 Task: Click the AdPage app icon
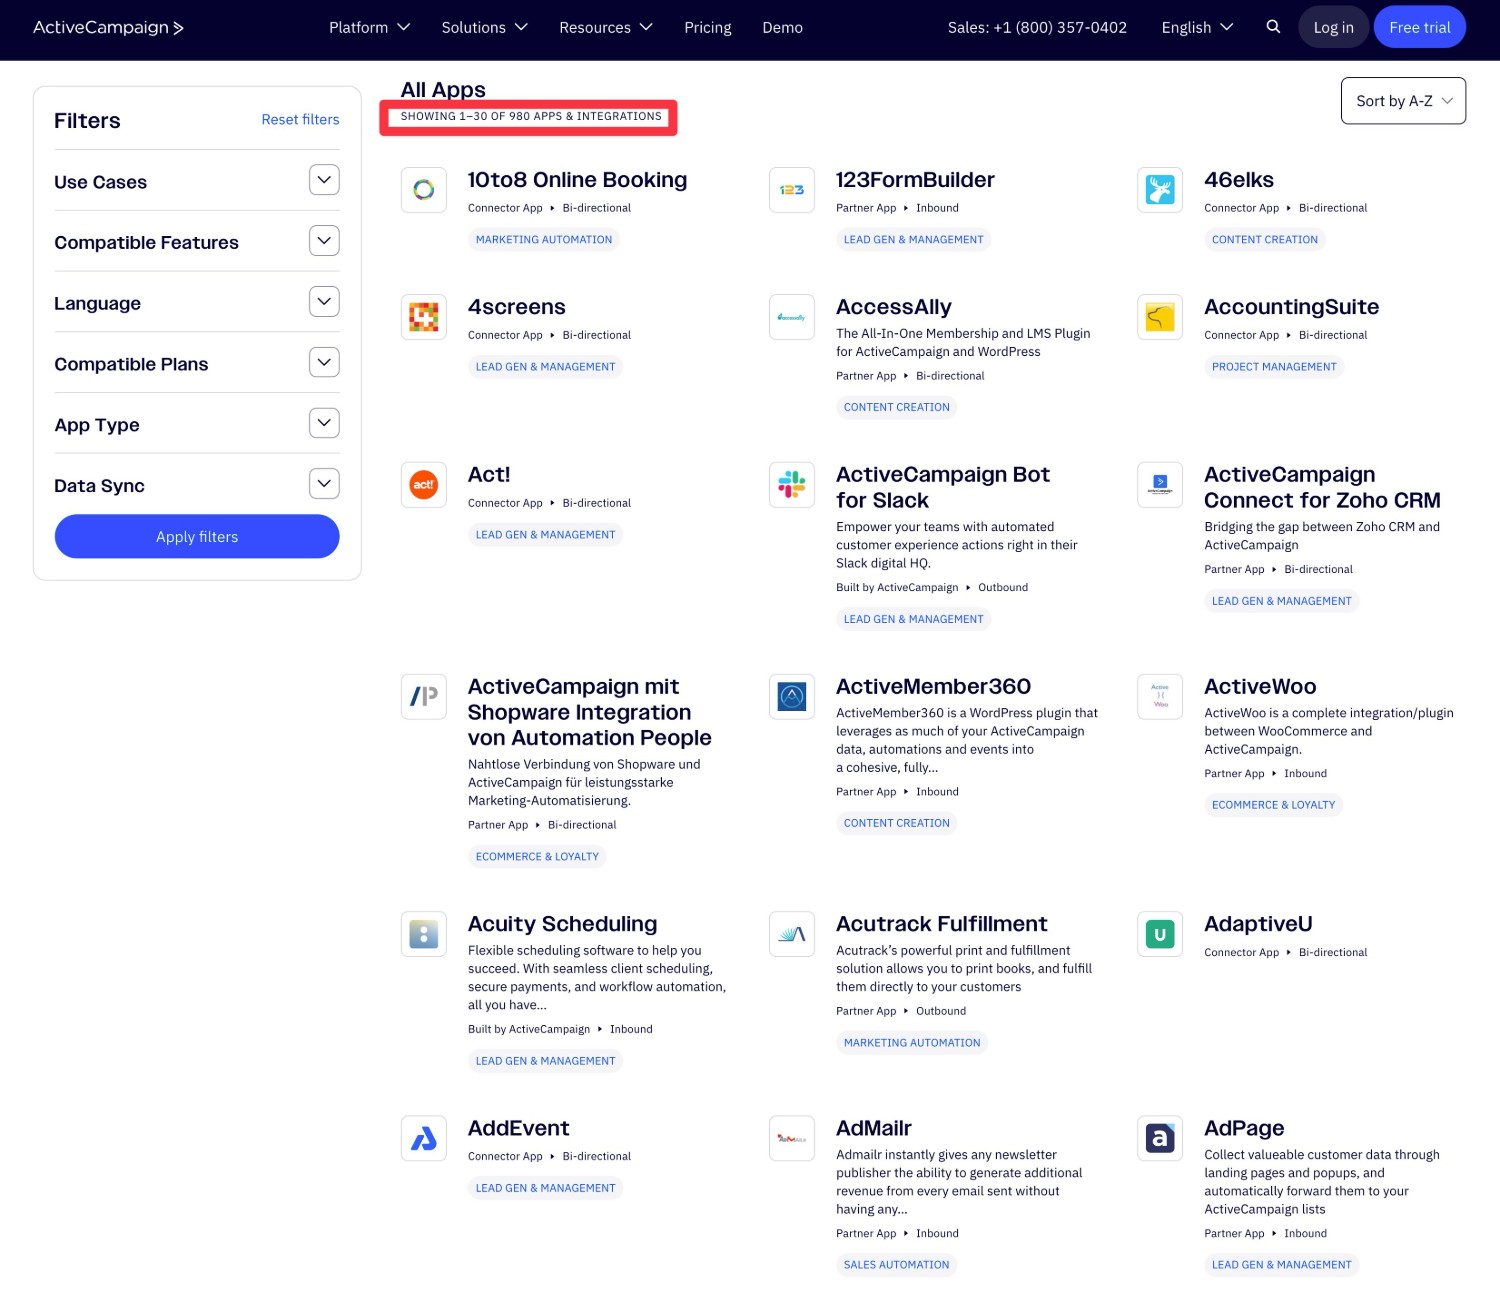pos(1160,1138)
